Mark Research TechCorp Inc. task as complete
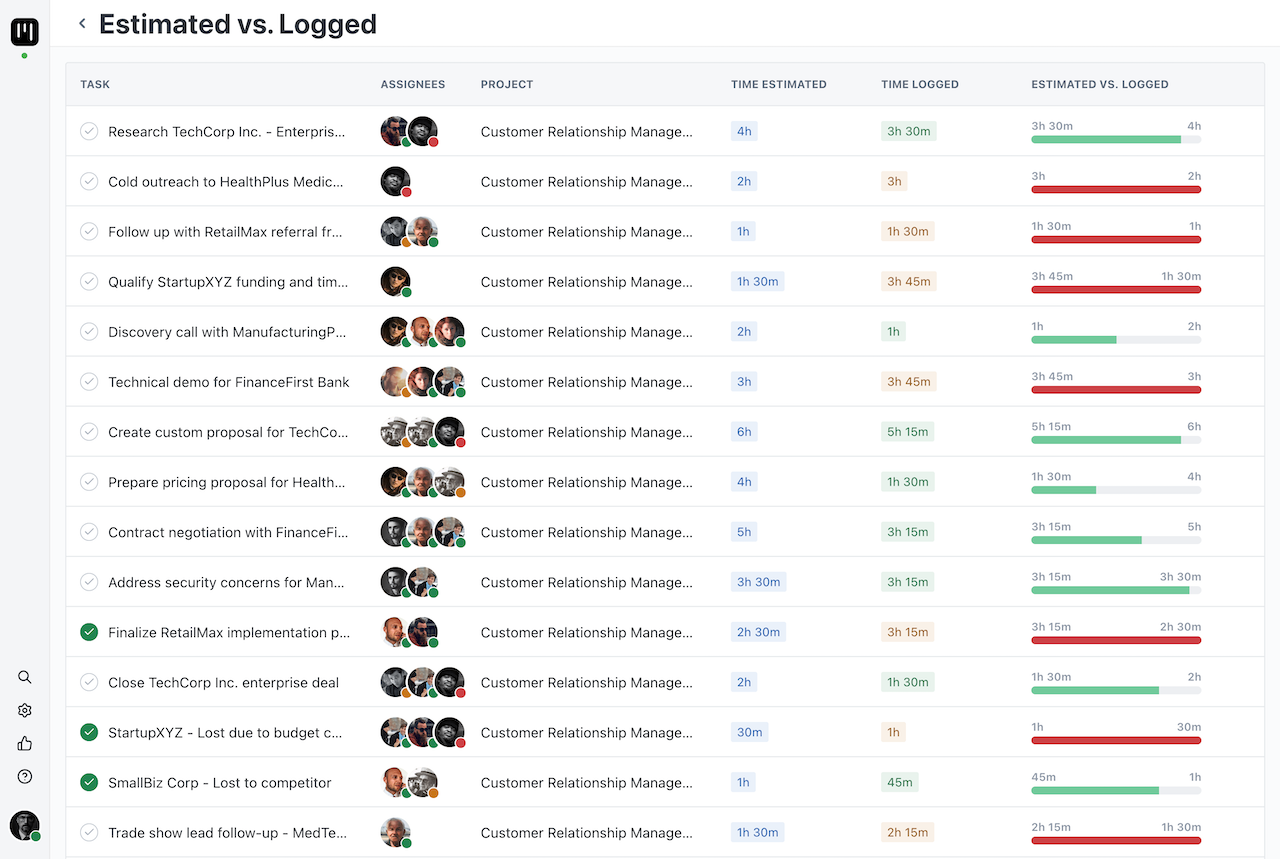The height and width of the screenshot is (859, 1280). [x=89, y=131]
